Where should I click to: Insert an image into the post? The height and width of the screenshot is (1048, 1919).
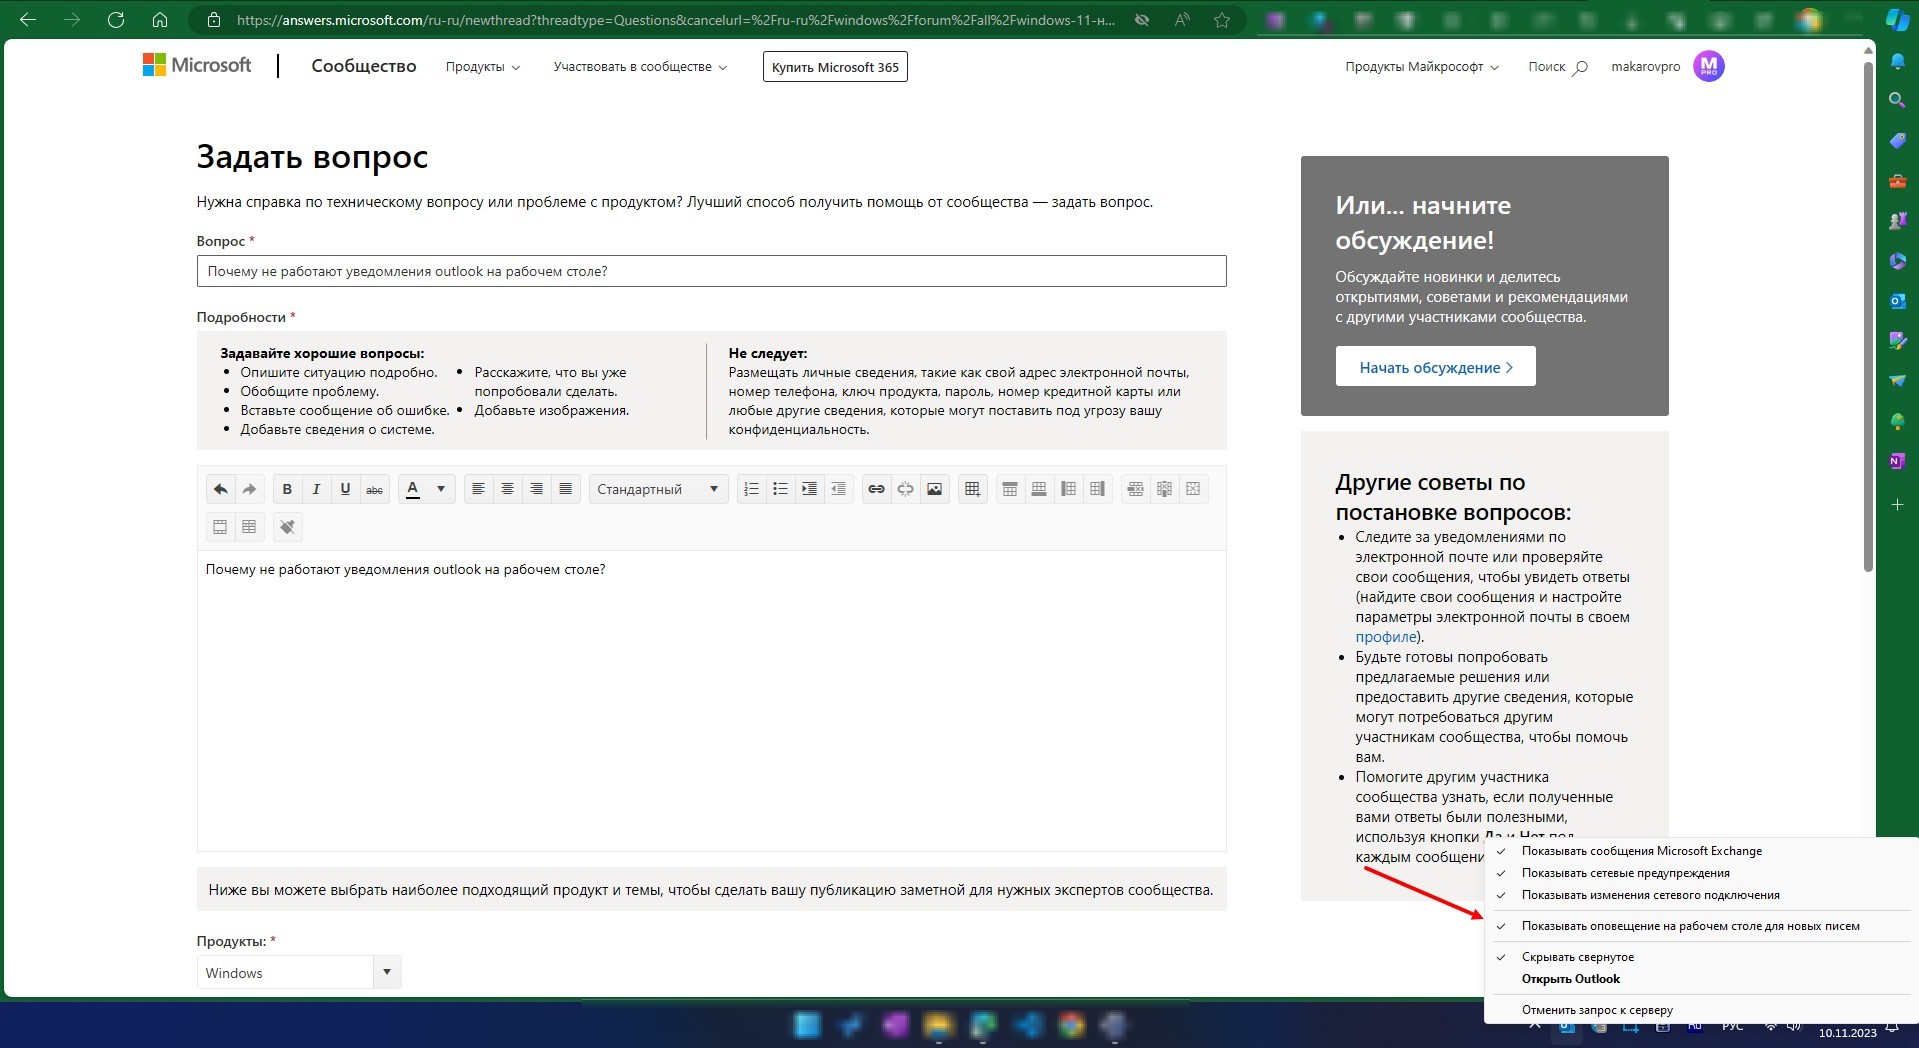coord(934,489)
